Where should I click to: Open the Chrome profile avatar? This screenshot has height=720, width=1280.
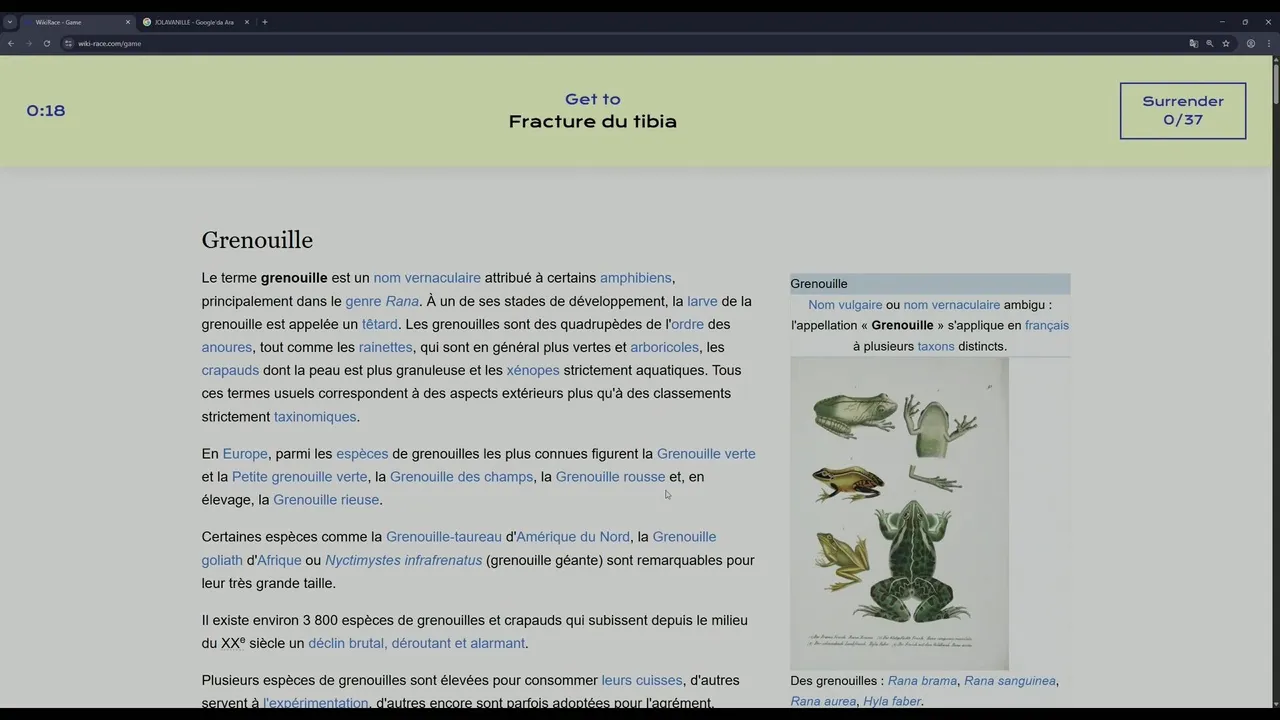[1250, 43]
